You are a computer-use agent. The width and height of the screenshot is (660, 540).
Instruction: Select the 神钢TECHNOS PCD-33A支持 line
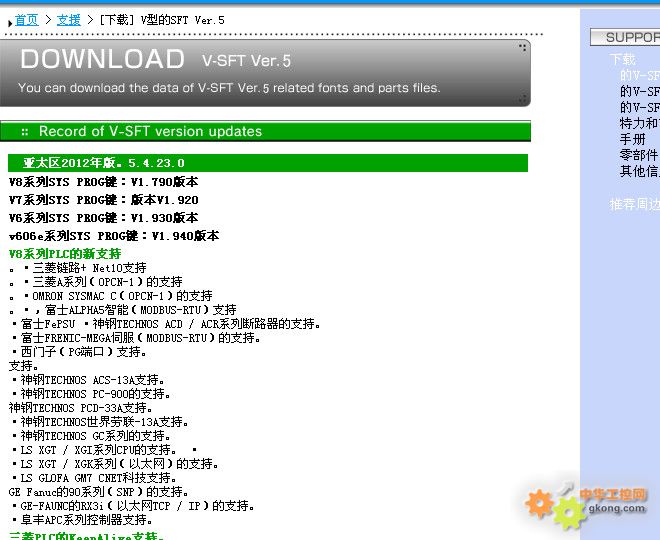point(80,408)
